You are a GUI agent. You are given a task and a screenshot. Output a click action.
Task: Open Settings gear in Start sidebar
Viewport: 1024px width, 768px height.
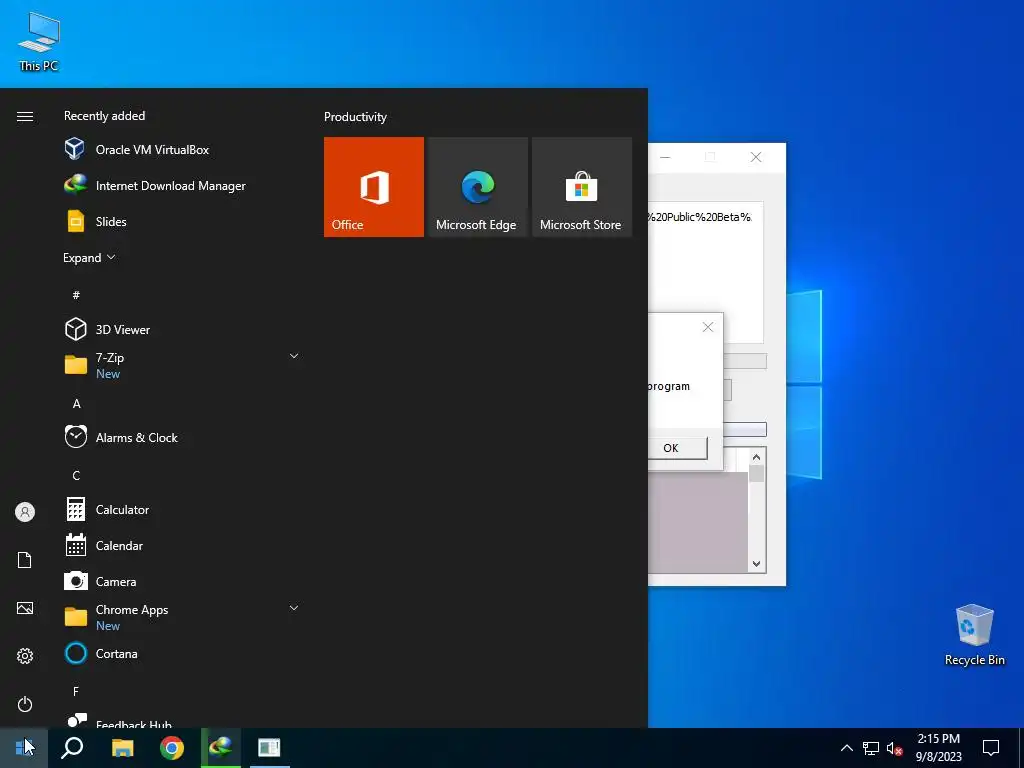(25, 656)
